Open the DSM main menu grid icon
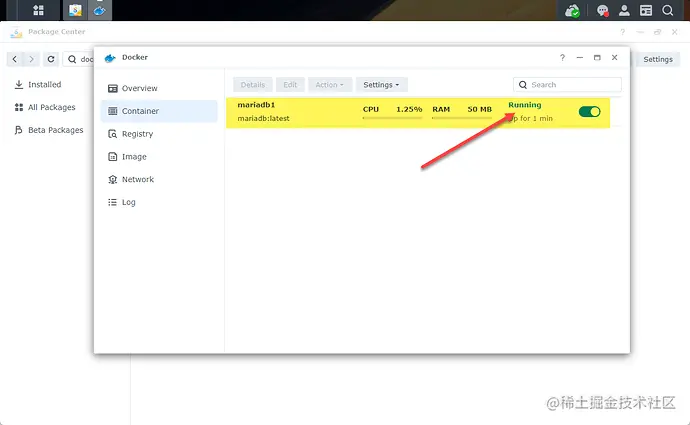This screenshot has width=690, height=425. point(38,10)
